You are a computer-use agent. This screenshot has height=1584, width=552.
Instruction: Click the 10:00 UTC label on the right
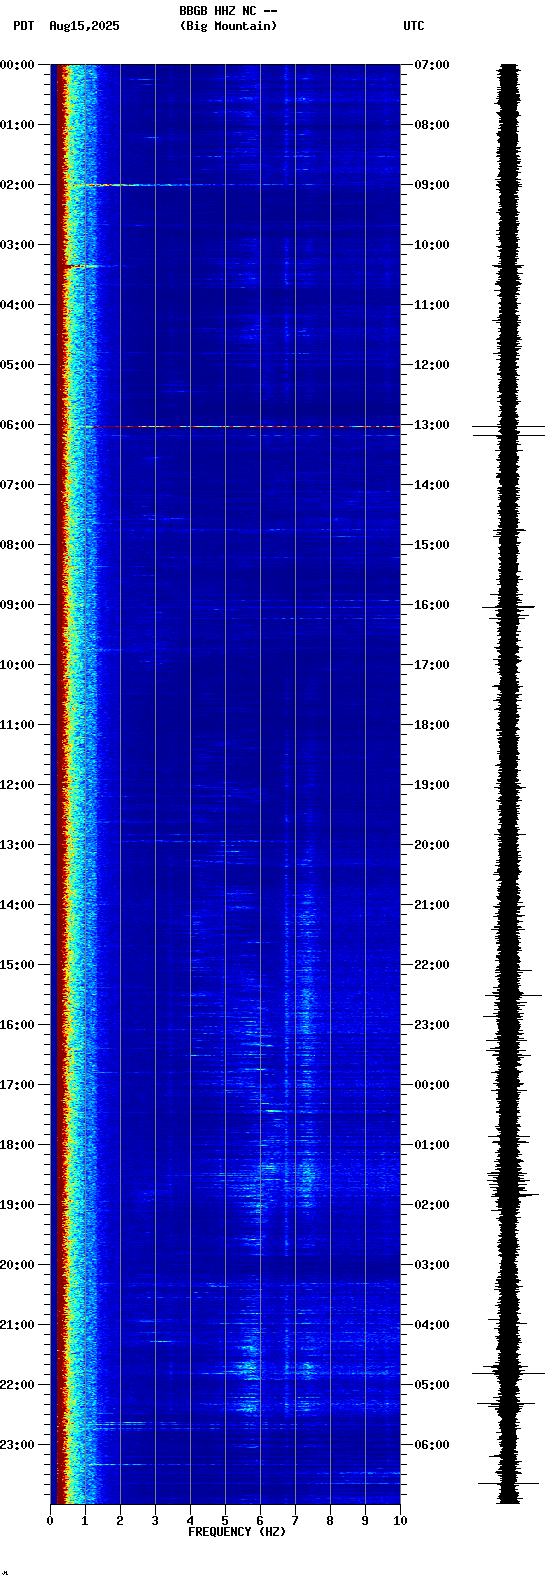tap(432, 245)
